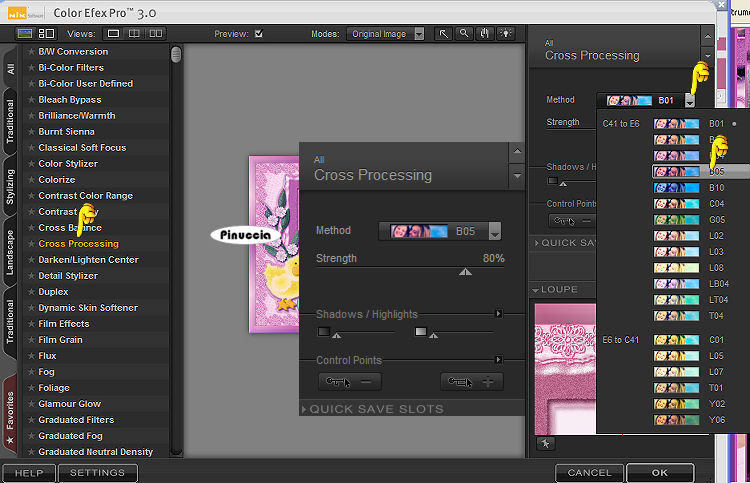Click the remove control point minus button
Image resolution: width=750 pixels, height=483 pixels.
point(350,382)
